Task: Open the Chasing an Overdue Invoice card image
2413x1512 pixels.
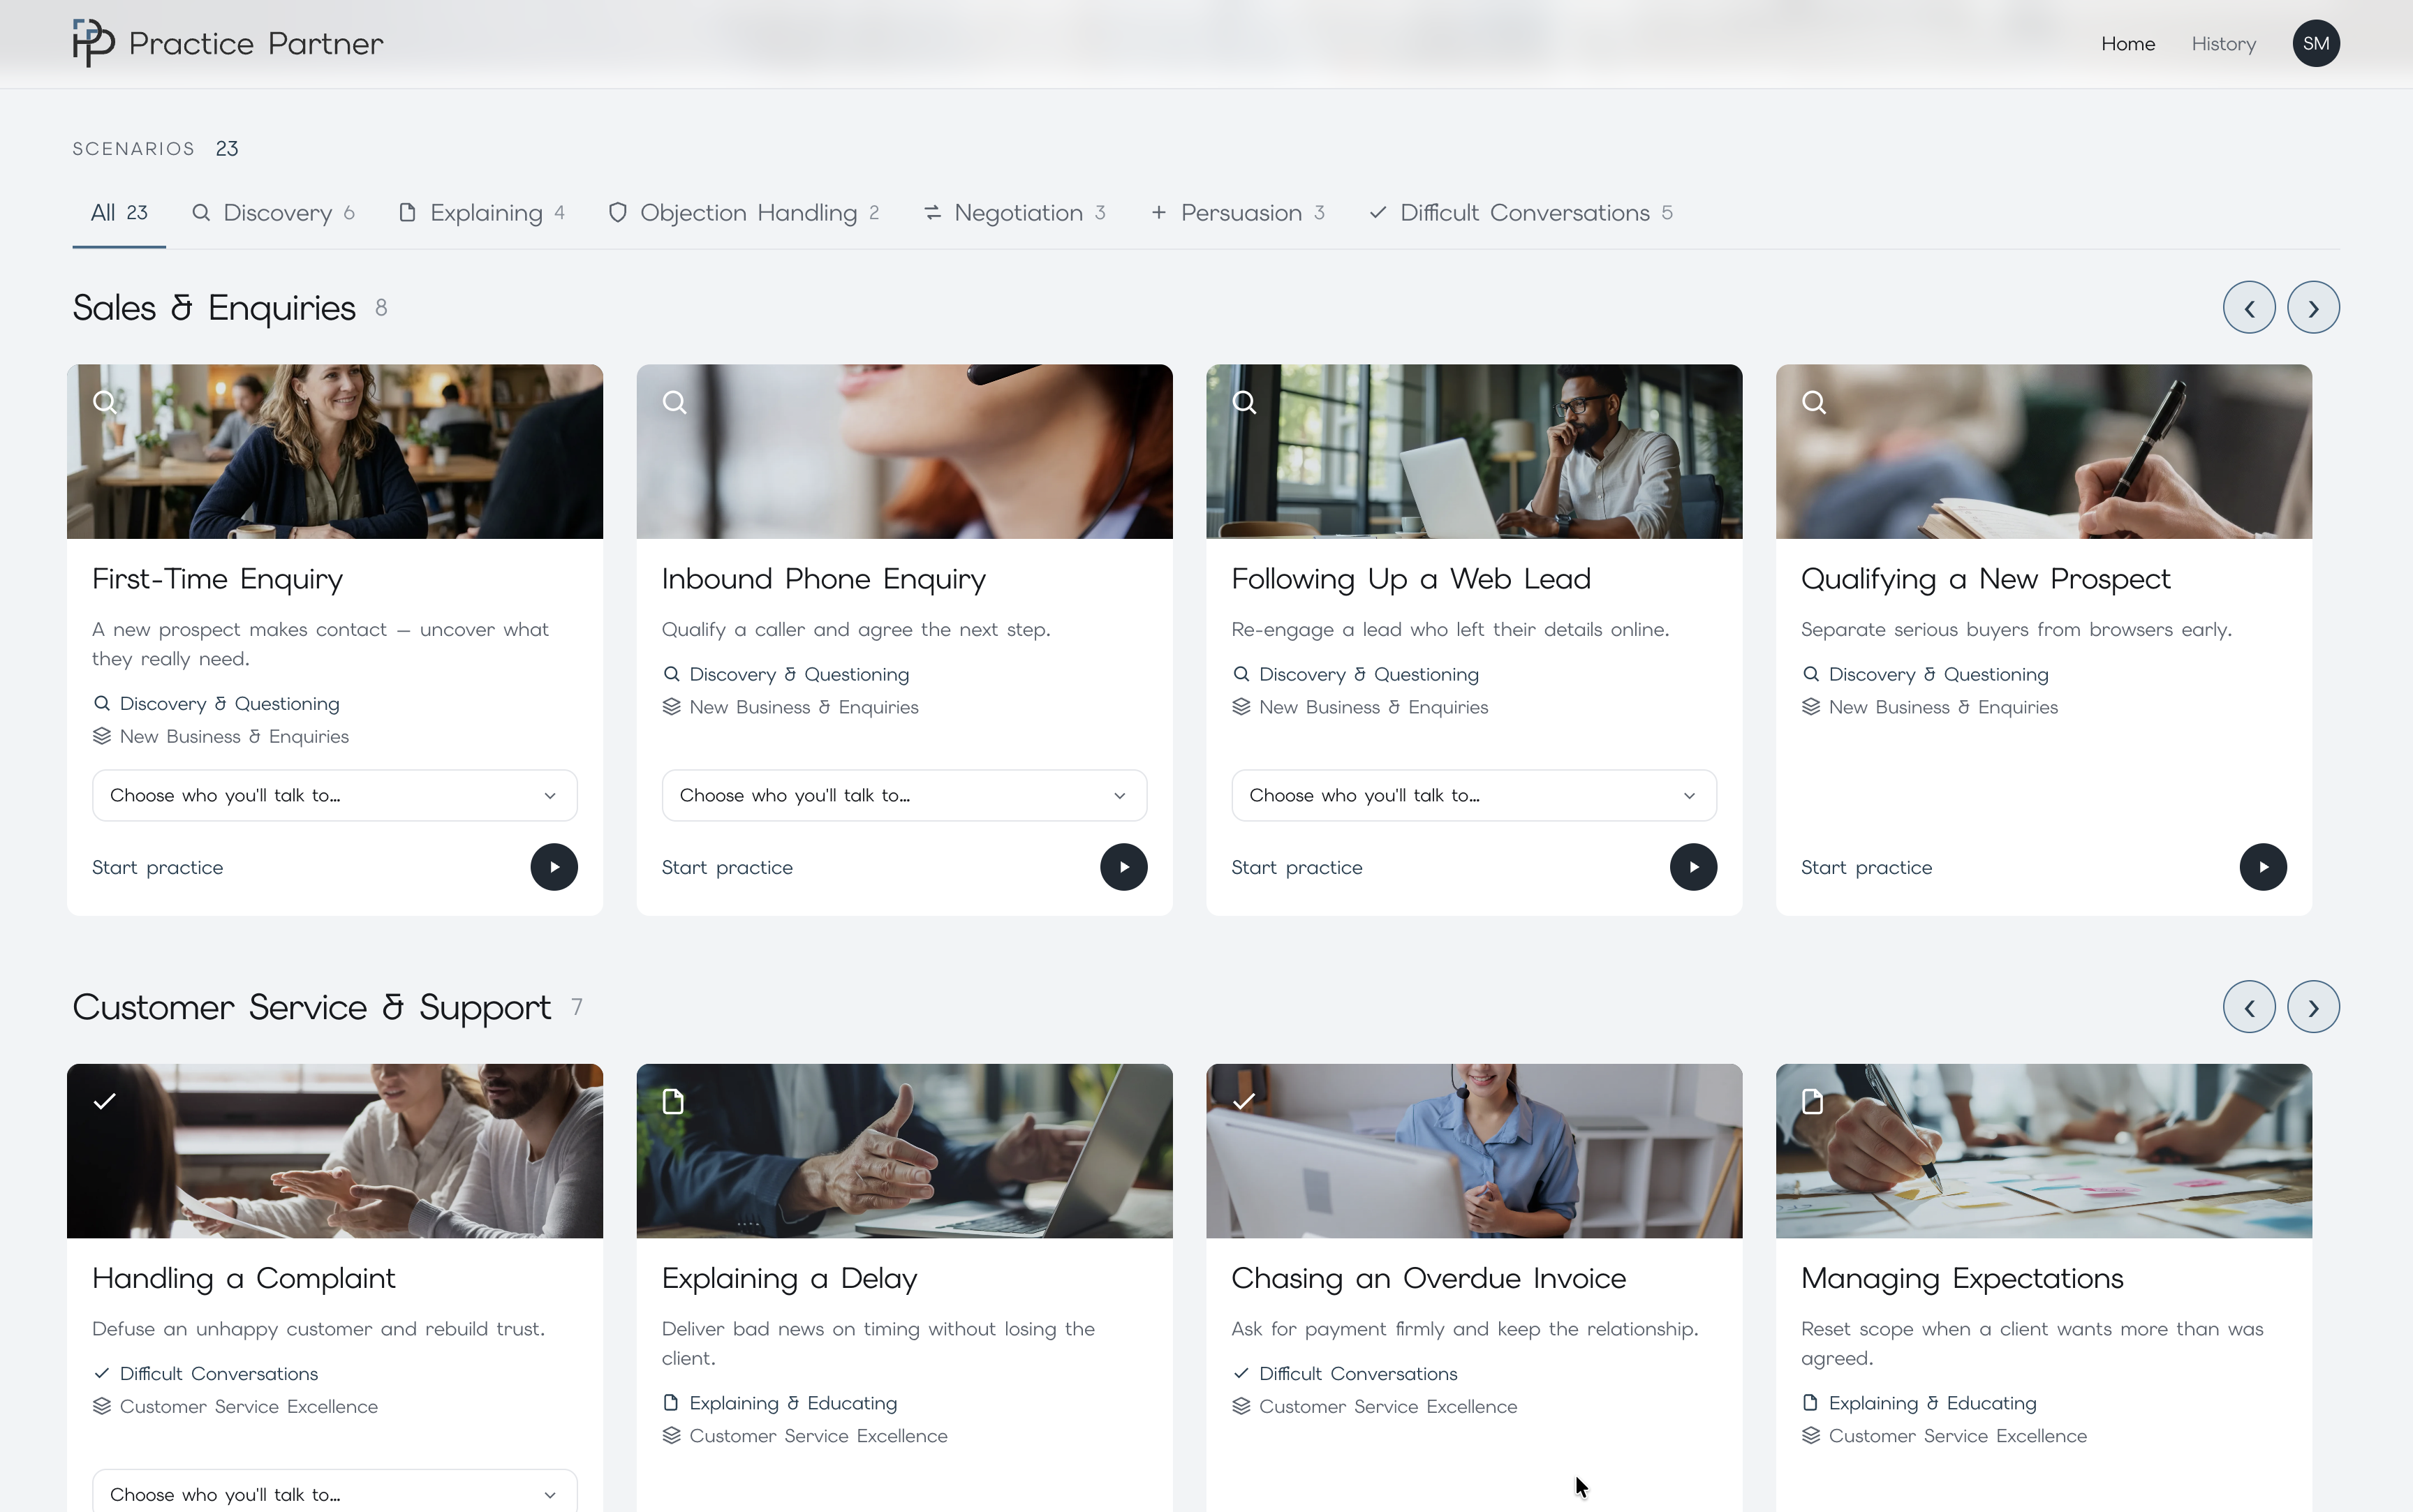Action: tap(1474, 1150)
